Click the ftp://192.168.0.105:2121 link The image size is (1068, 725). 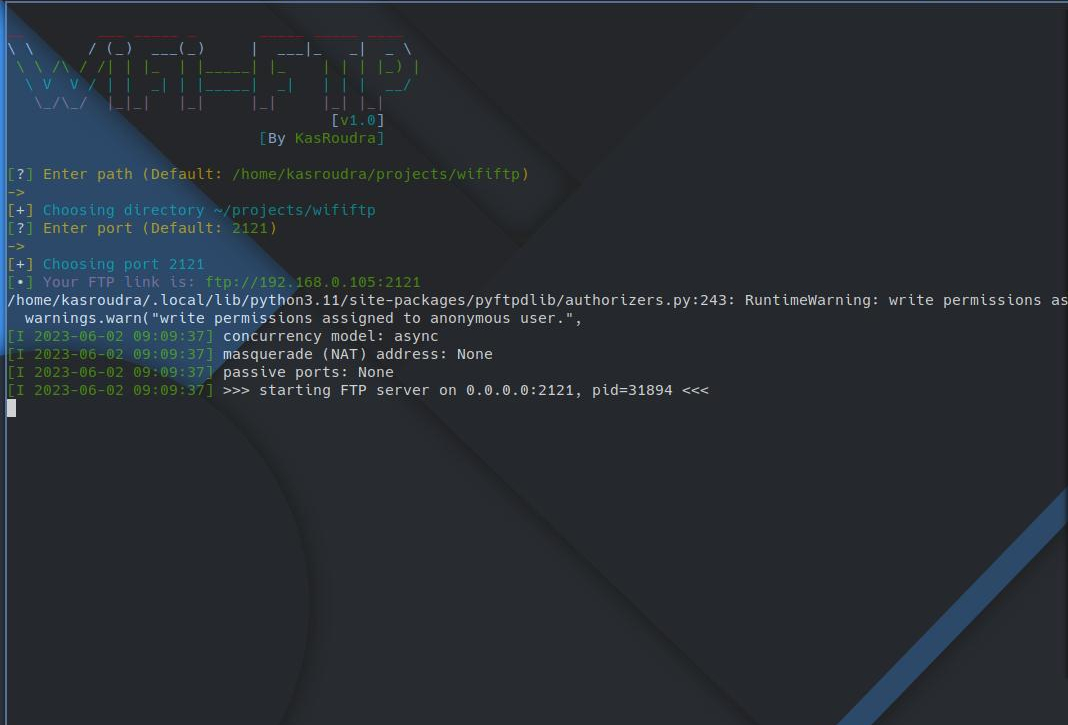tap(313, 282)
